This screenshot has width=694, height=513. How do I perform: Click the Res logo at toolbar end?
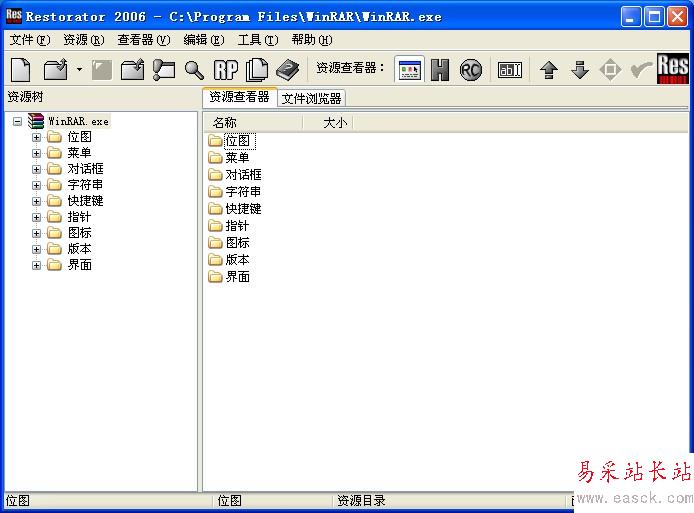coord(673,69)
